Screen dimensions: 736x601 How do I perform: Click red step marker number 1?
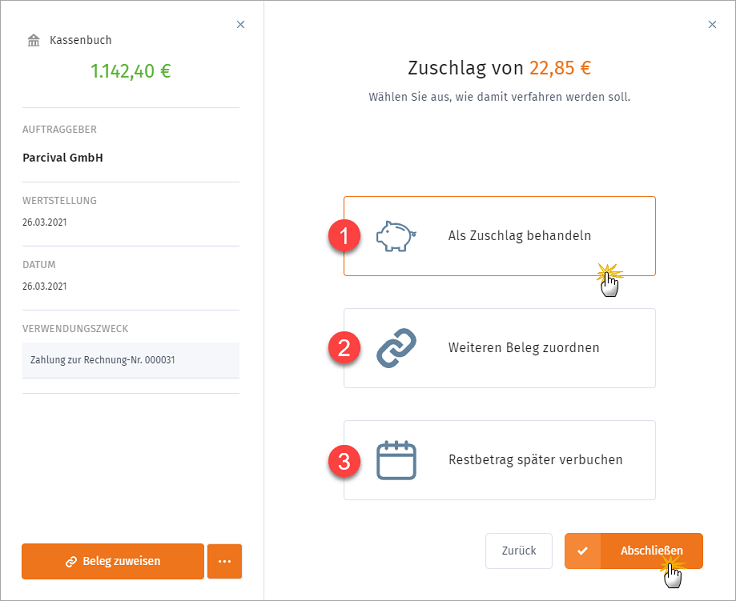pos(344,236)
